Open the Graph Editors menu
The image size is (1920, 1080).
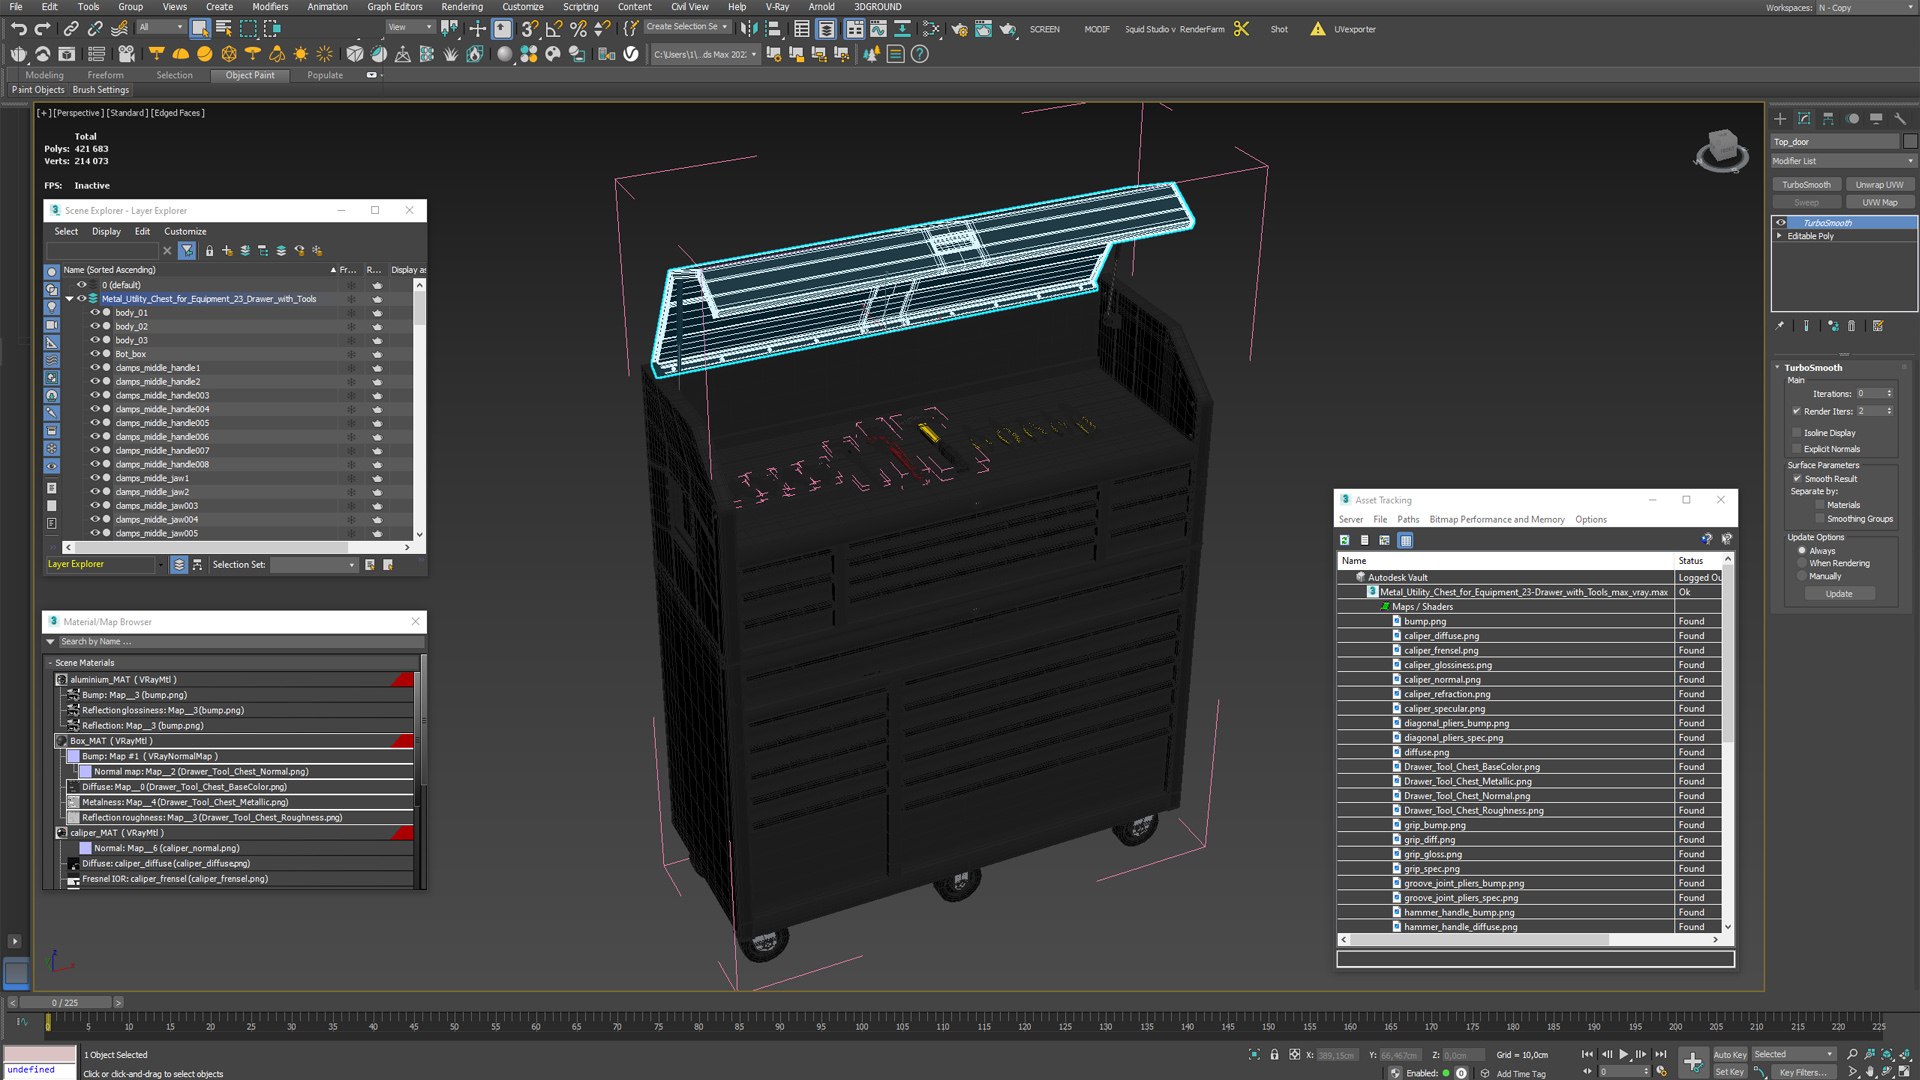tap(394, 7)
